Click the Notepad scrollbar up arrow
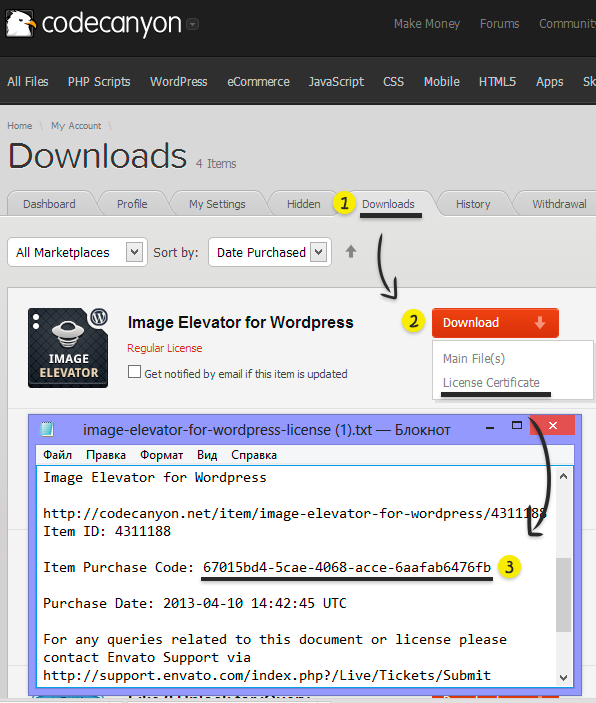Image resolution: width=596 pixels, height=703 pixels. [563, 477]
